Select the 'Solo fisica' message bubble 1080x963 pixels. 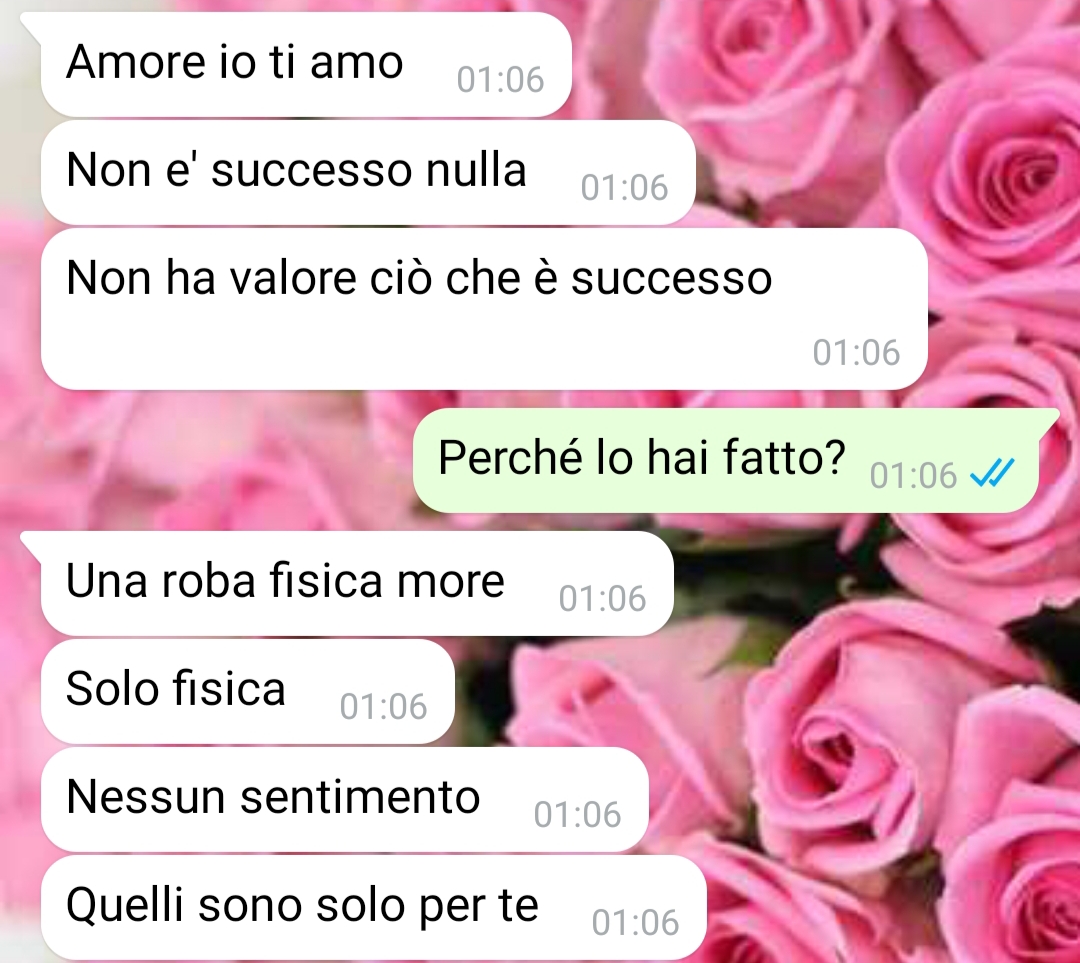[x=247, y=691]
